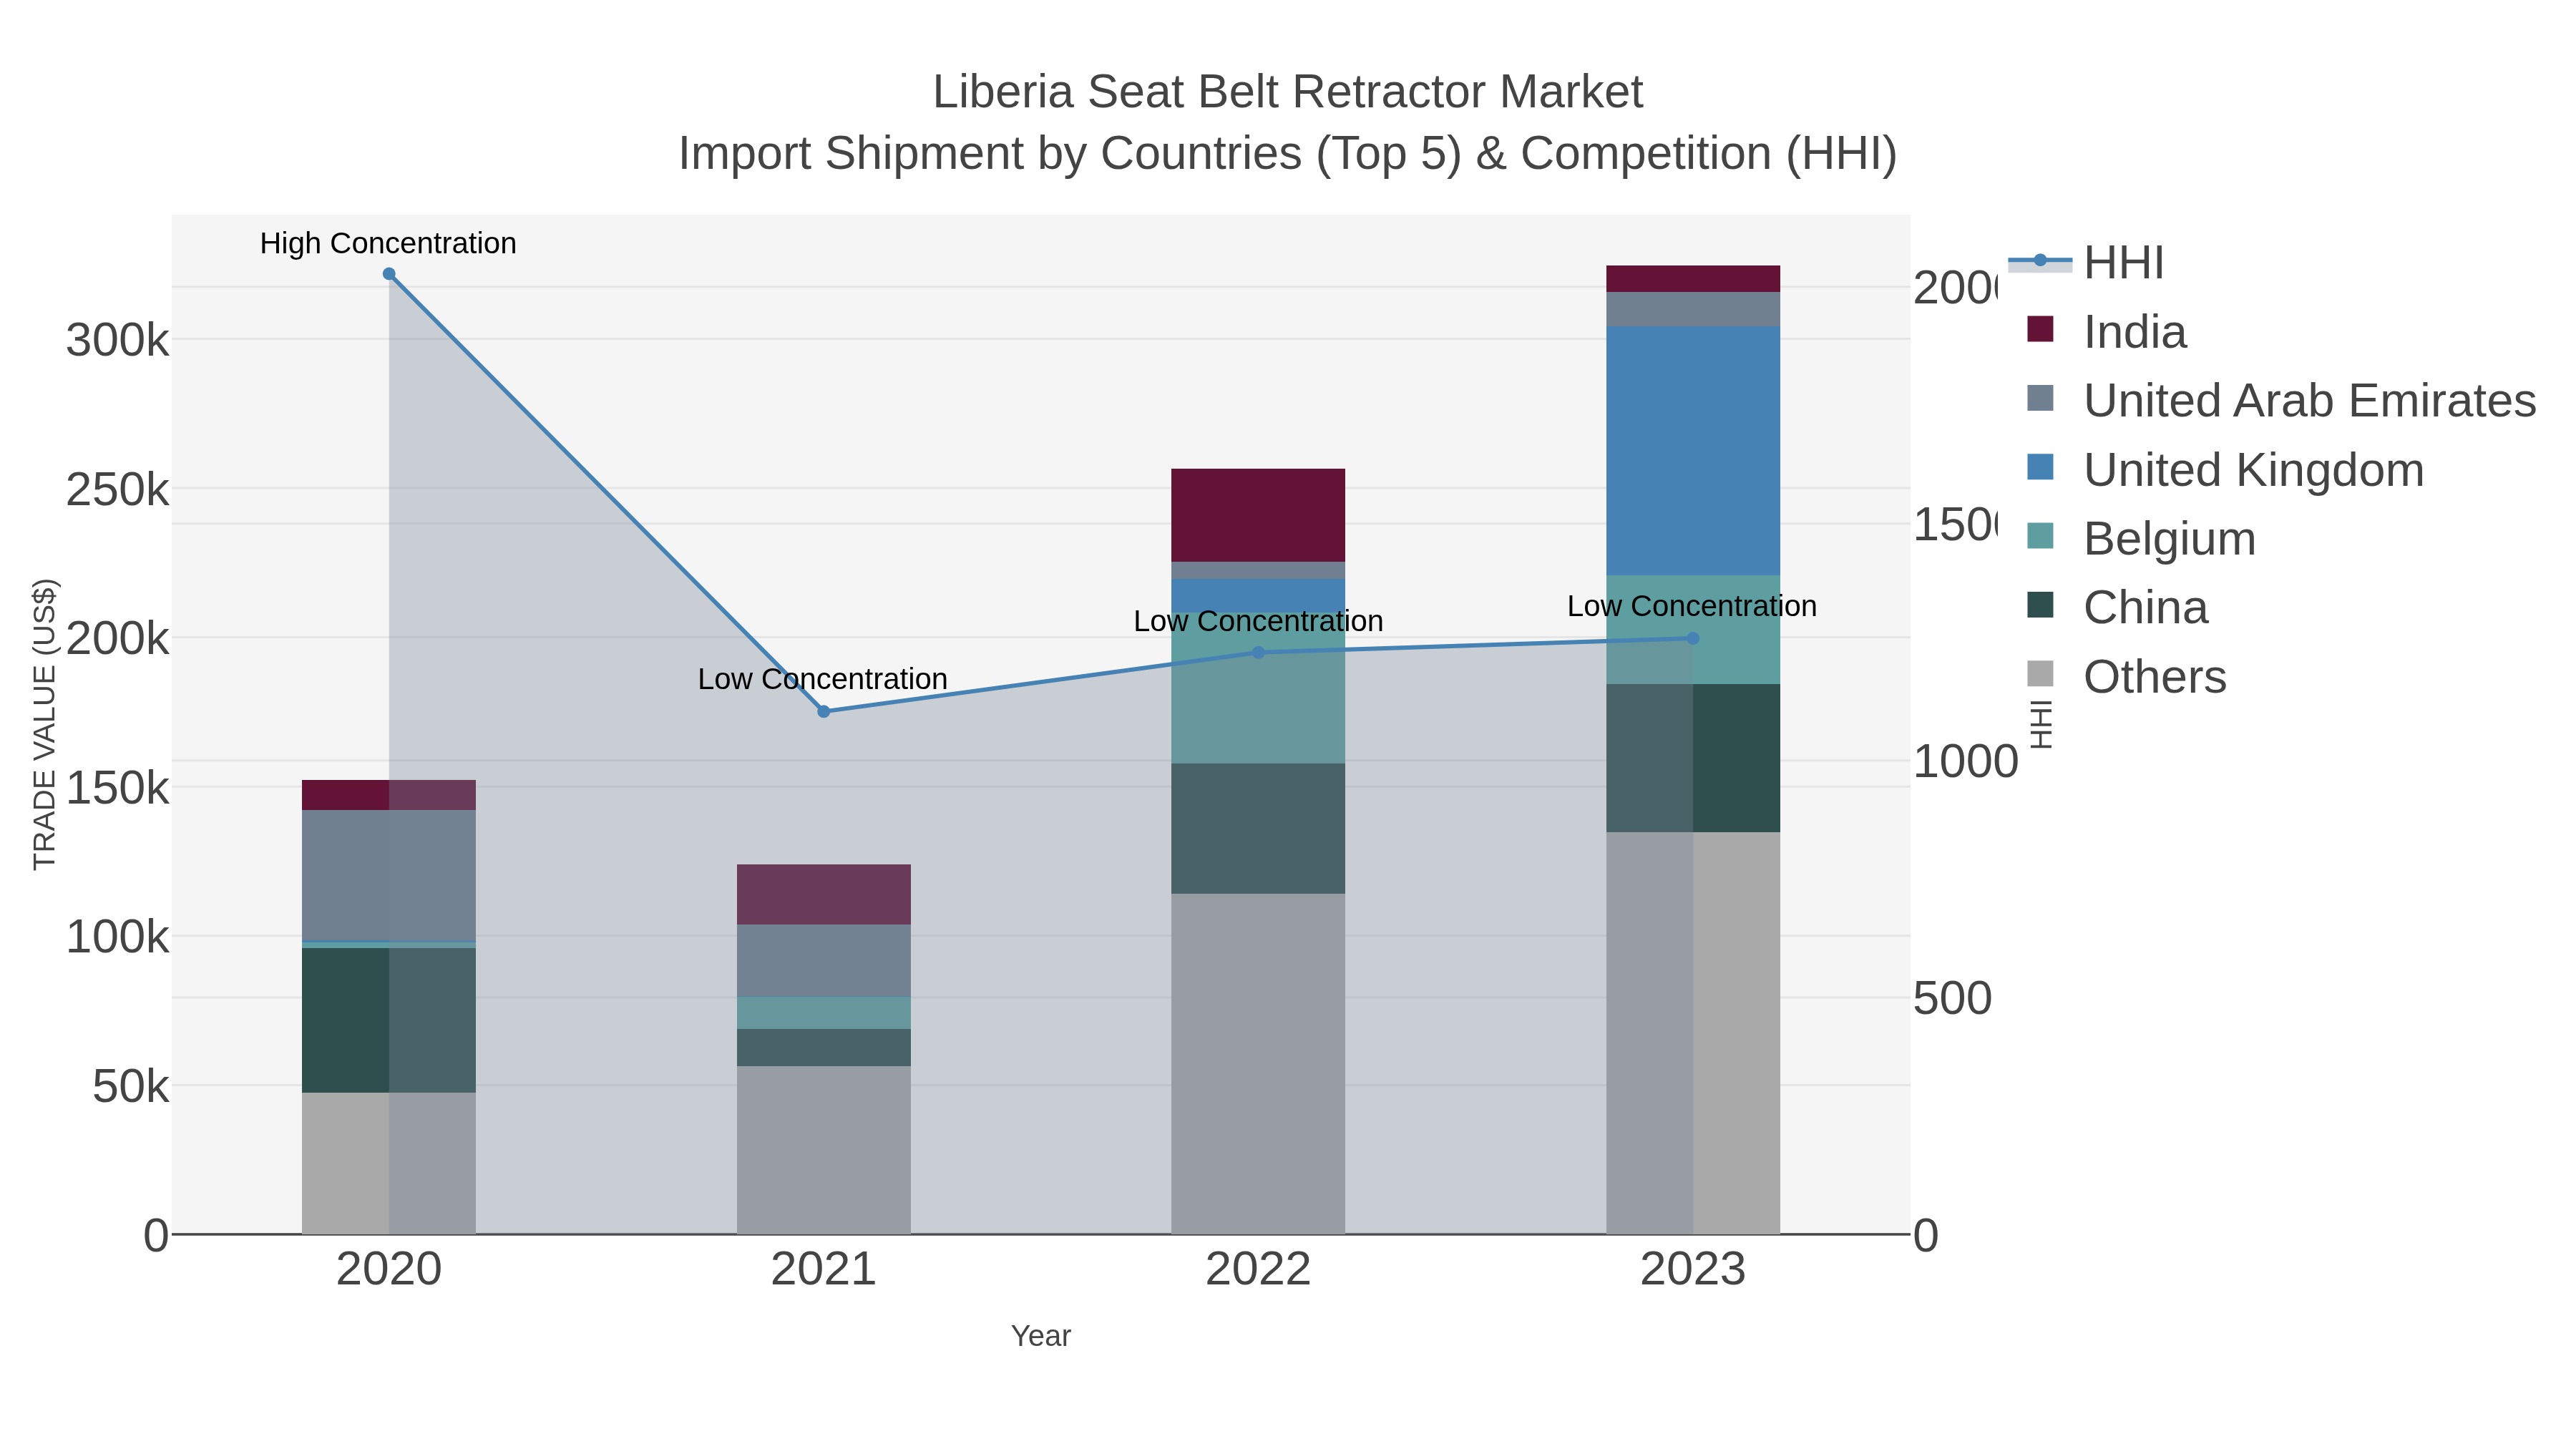This screenshot has width=2576, height=1449.
Task: Click the United Arab Emirates slate legend swatch
Action: coord(2040,398)
